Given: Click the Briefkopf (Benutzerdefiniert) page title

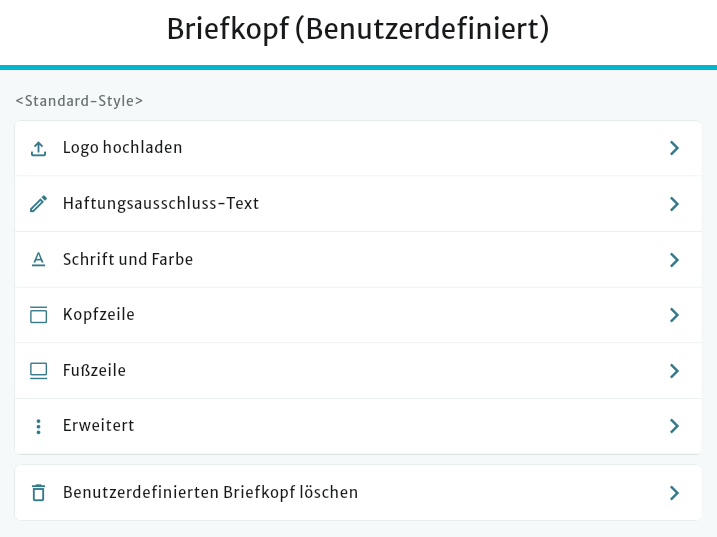Looking at the screenshot, I should click(358, 30).
